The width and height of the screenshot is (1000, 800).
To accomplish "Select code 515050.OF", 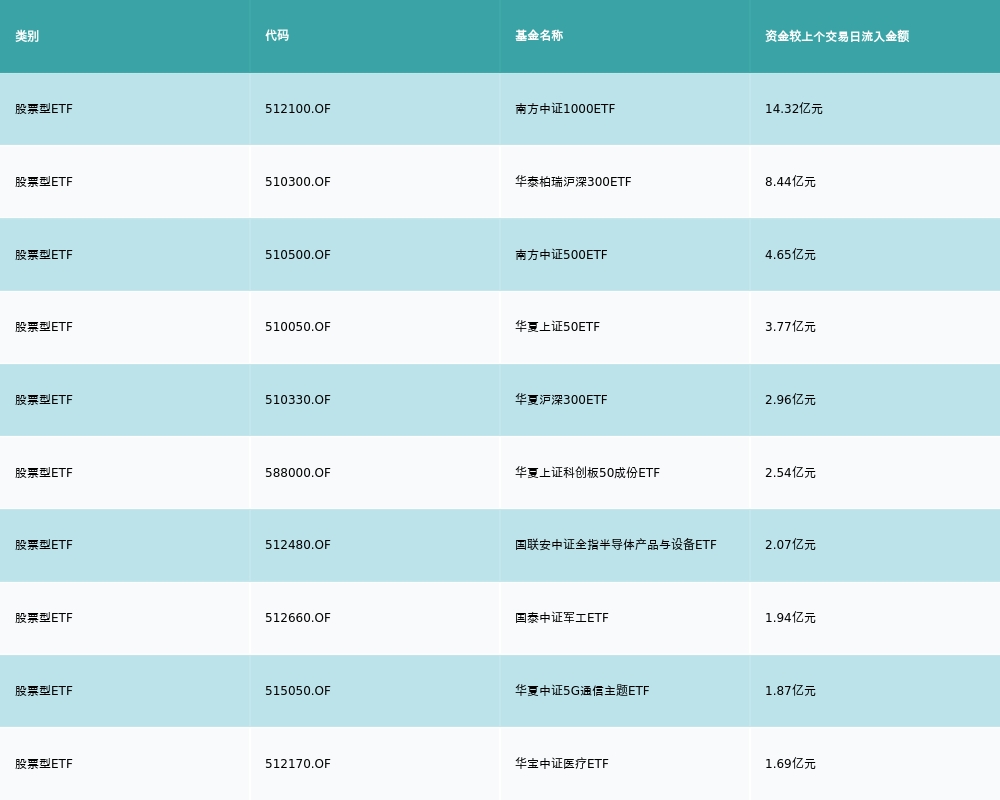I will (298, 691).
